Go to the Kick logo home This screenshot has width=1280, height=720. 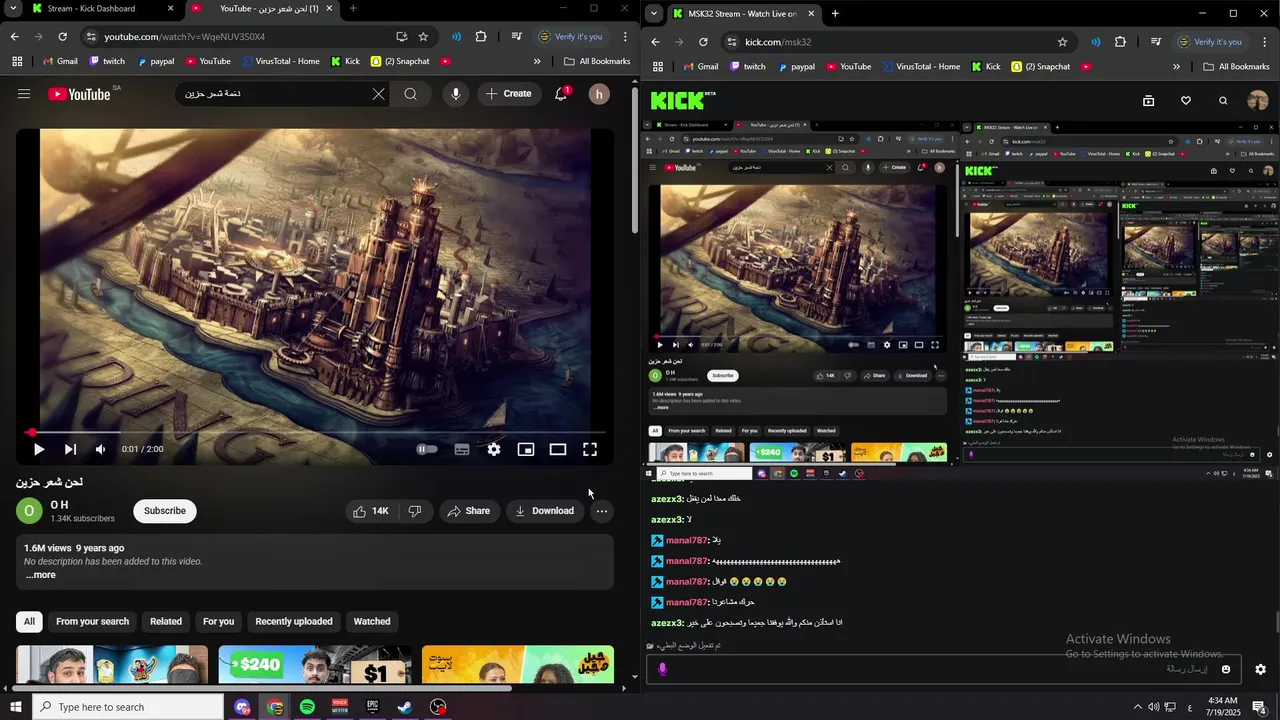coord(679,100)
